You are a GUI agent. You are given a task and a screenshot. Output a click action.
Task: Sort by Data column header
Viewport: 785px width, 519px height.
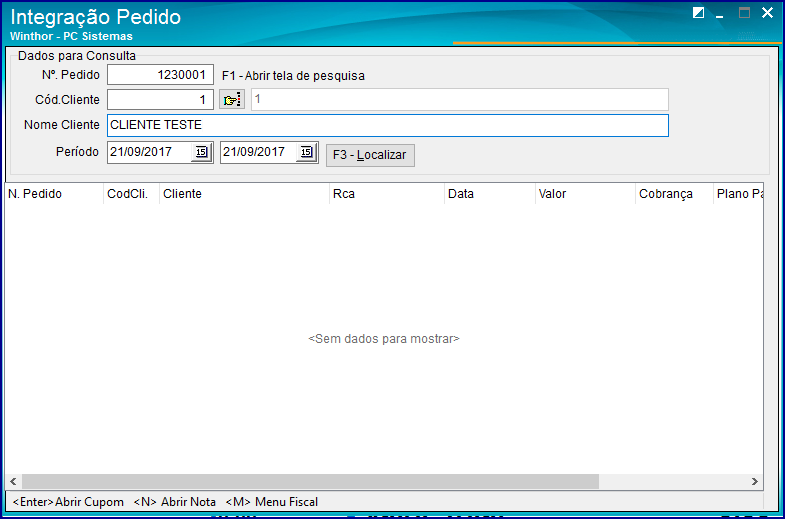click(490, 194)
